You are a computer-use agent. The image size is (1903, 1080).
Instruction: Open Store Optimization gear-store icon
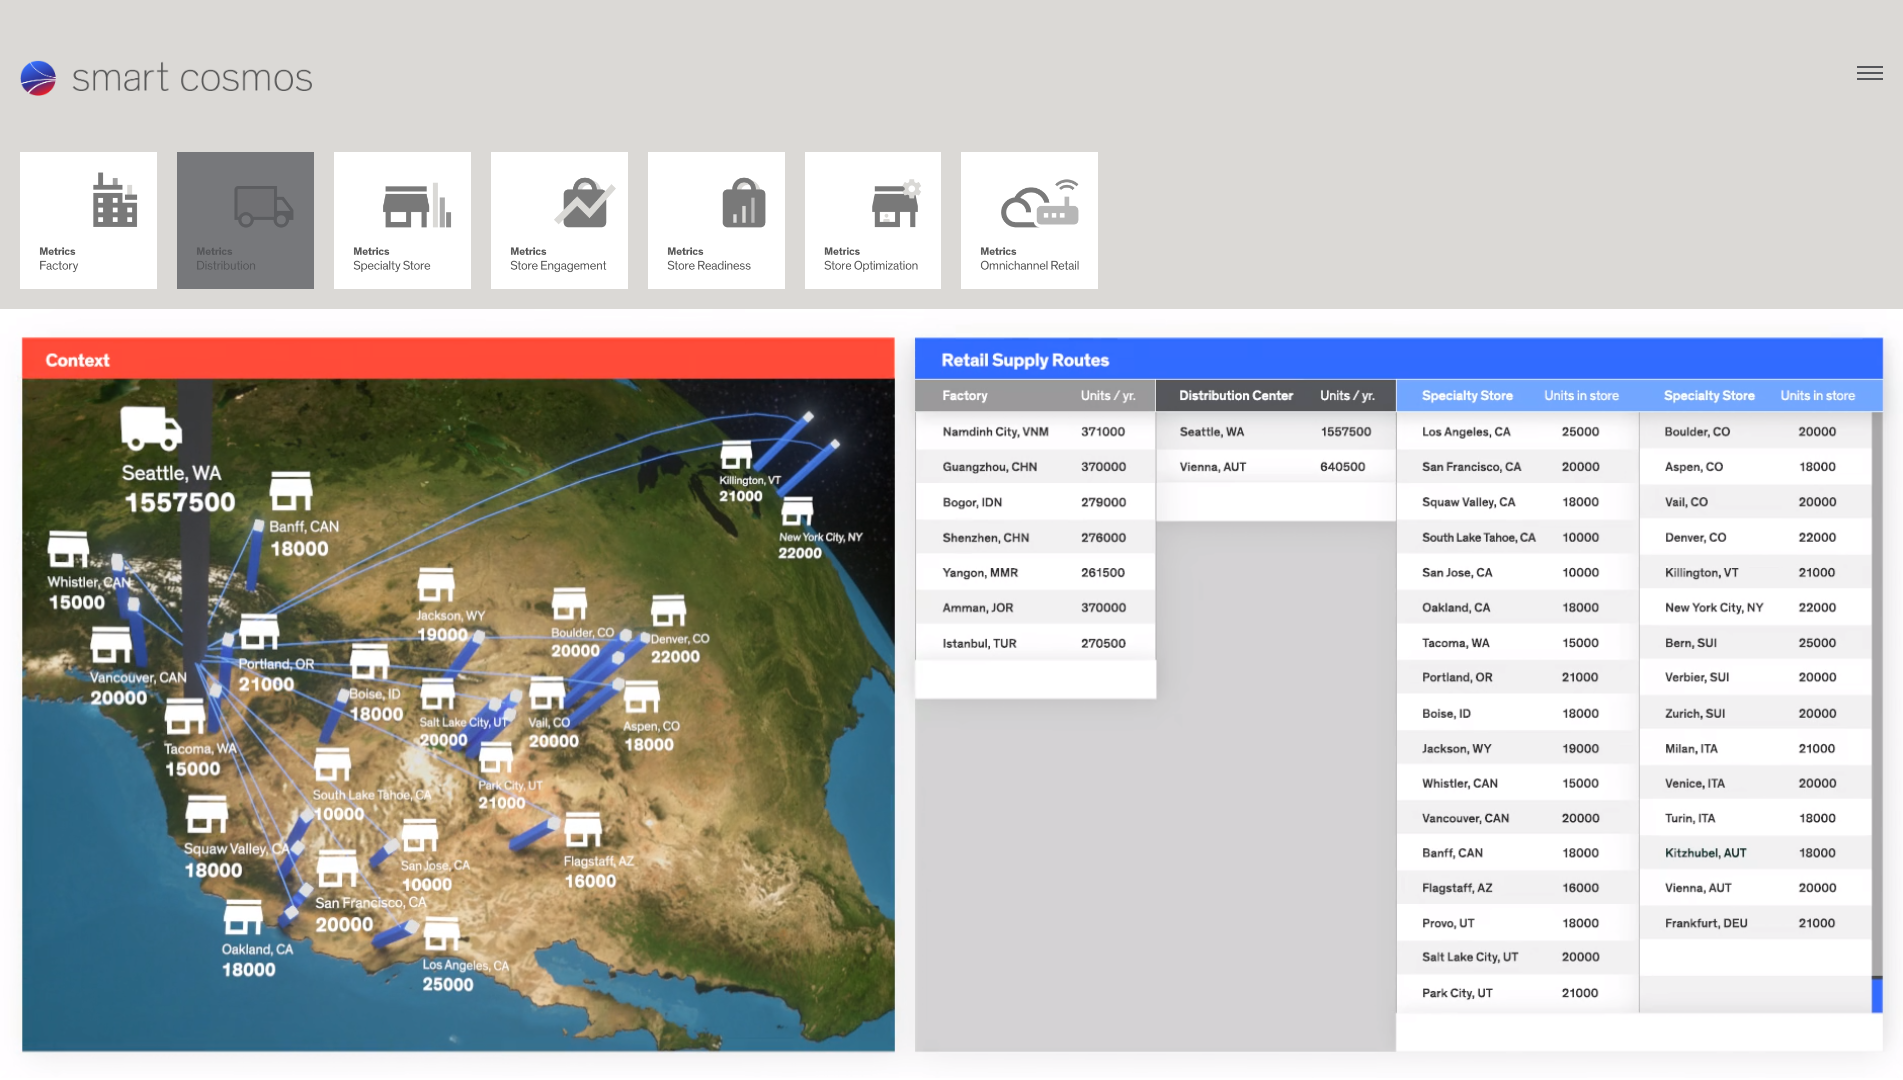tap(895, 205)
